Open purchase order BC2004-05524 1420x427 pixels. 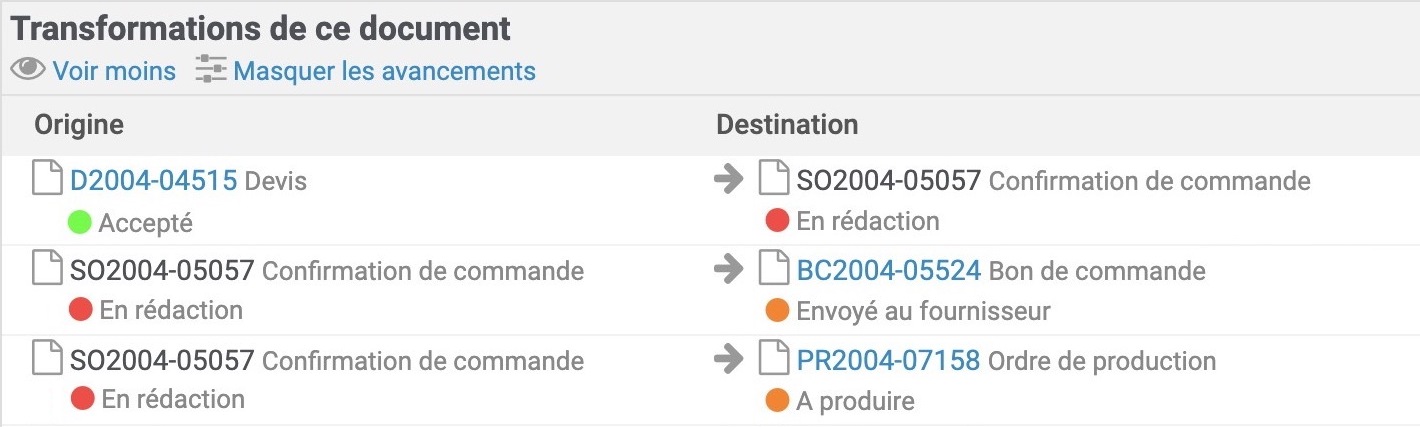coord(888,270)
